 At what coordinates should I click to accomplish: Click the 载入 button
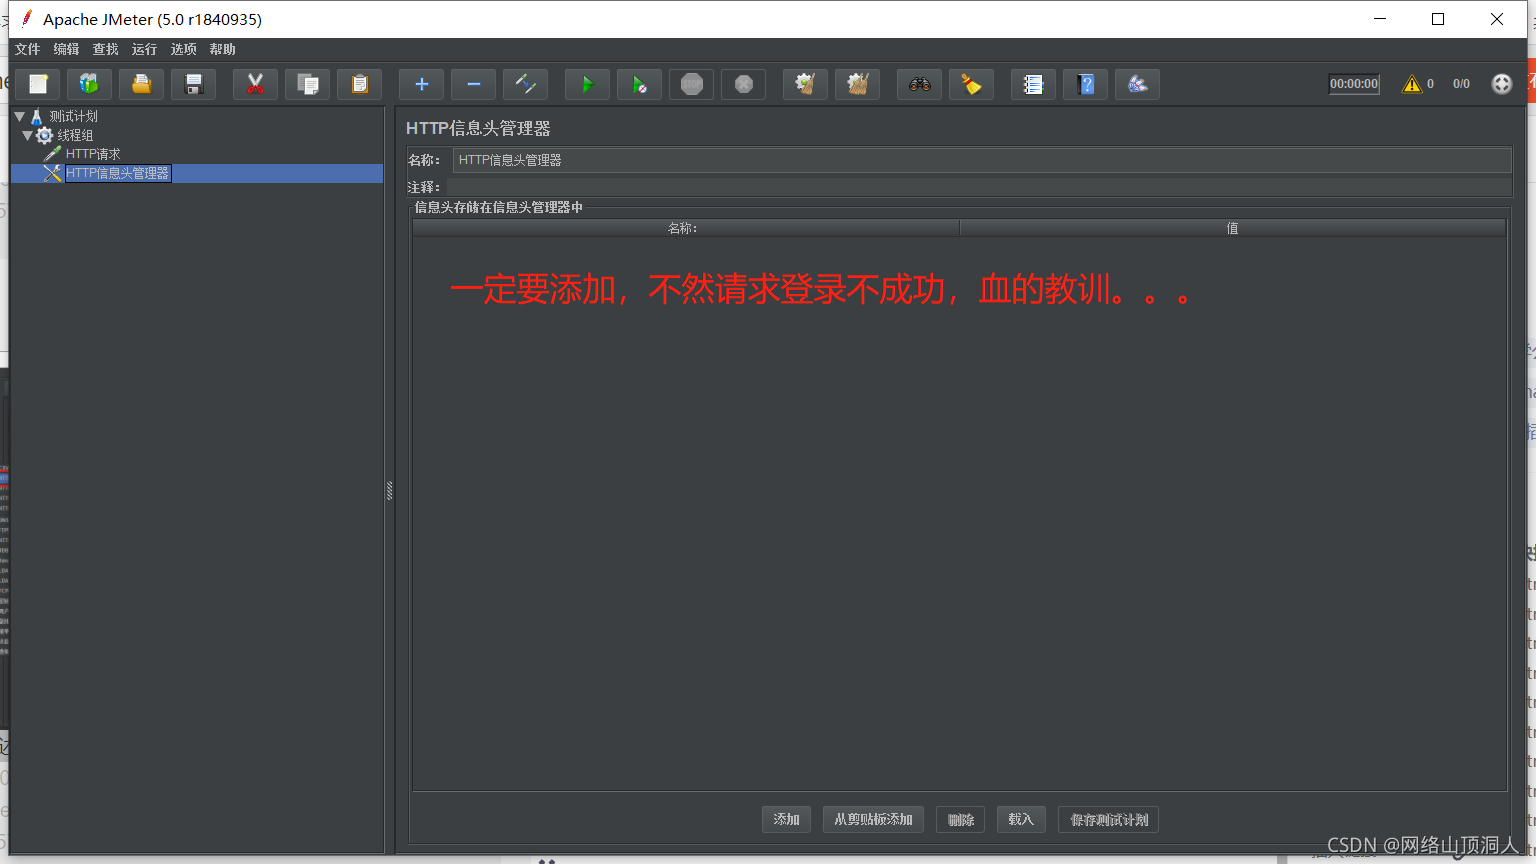coord(1021,820)
